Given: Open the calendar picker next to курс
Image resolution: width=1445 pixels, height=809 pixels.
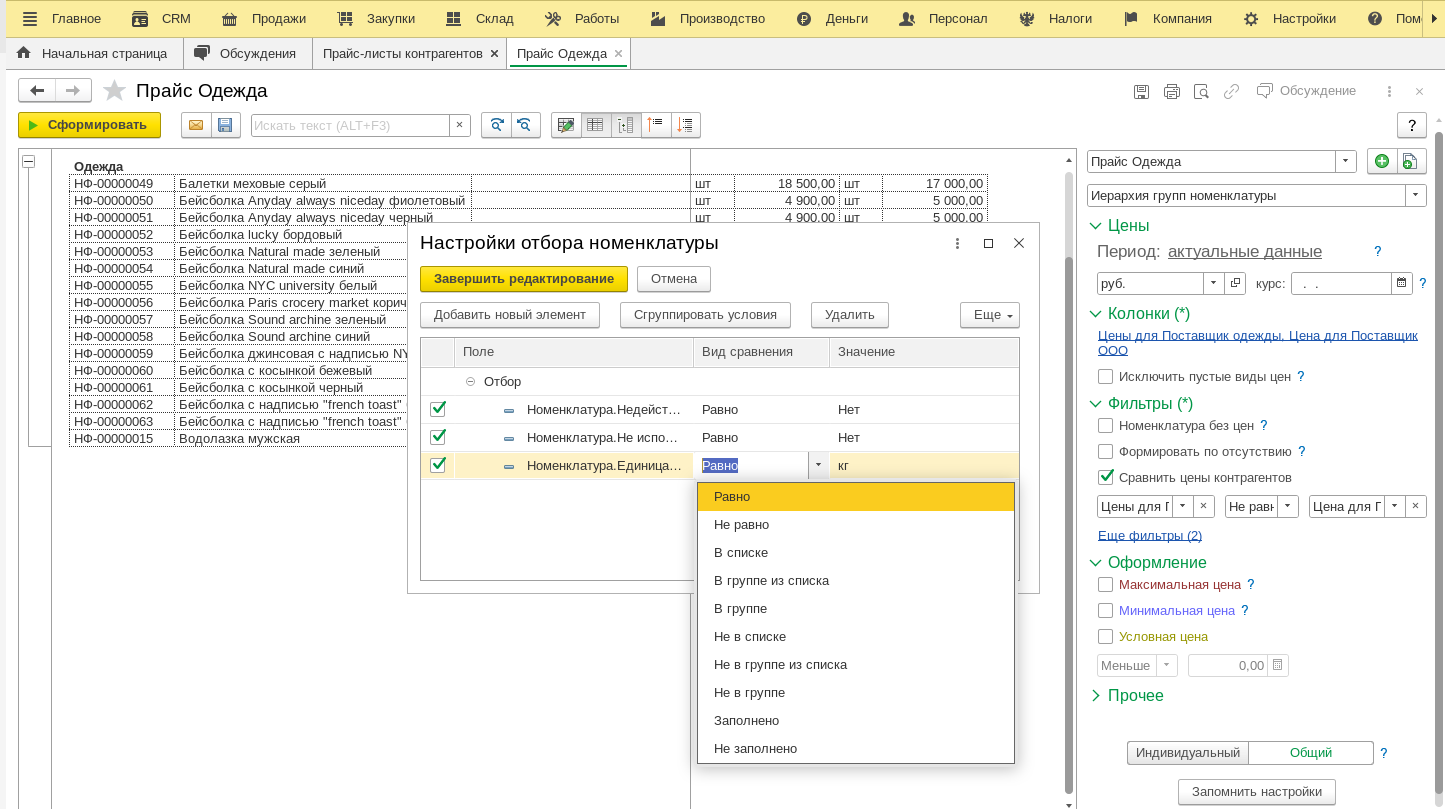Looking at the screenshot, I should [x=1401, y=283].
